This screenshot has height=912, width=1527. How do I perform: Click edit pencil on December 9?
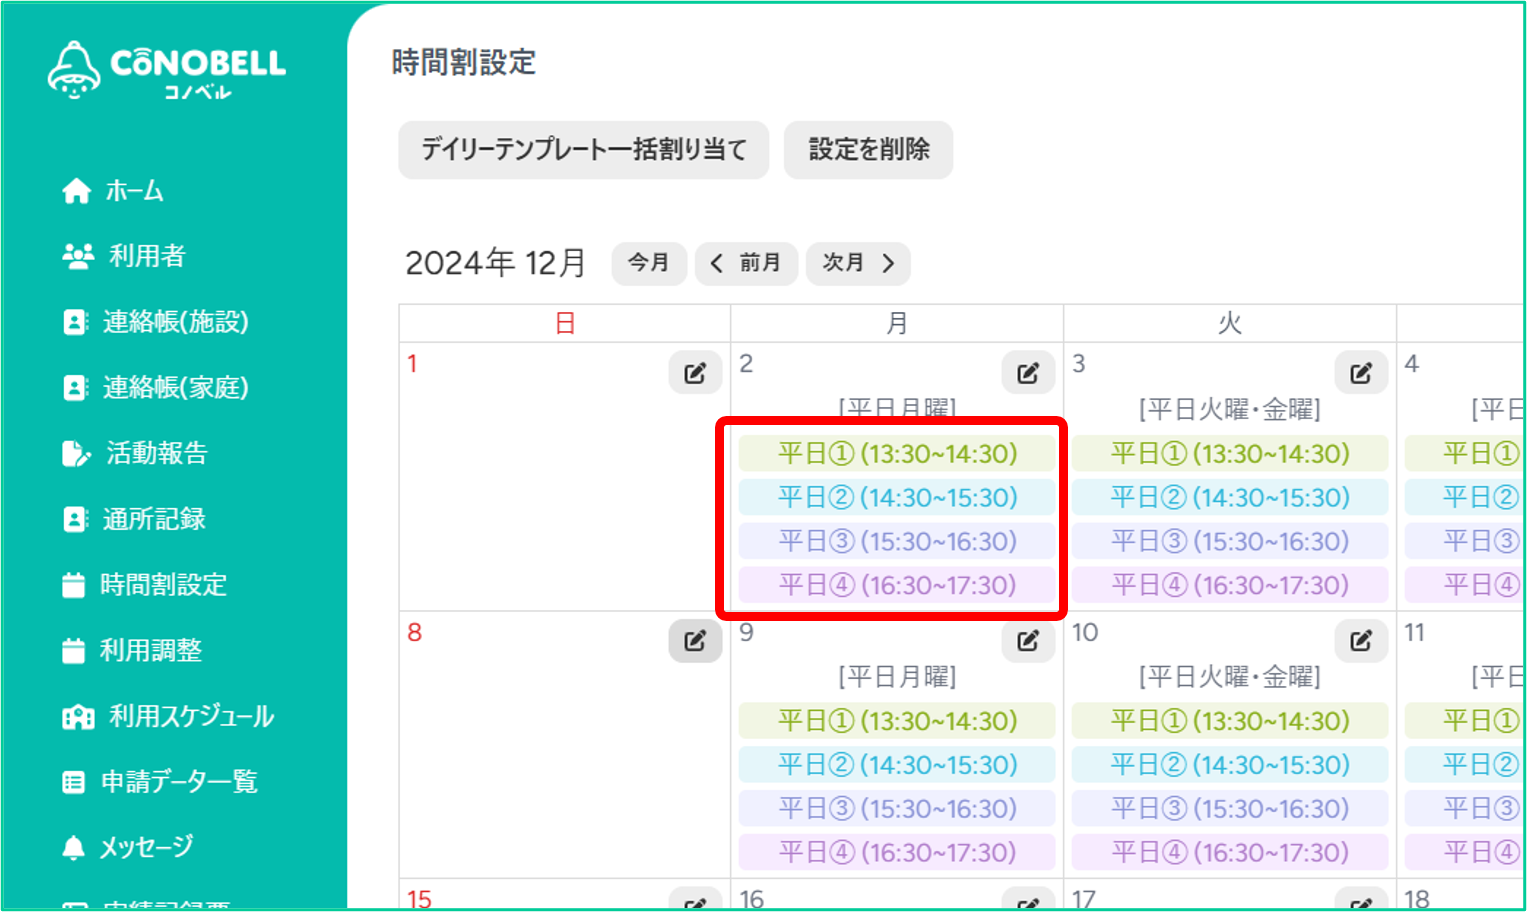1028,641
